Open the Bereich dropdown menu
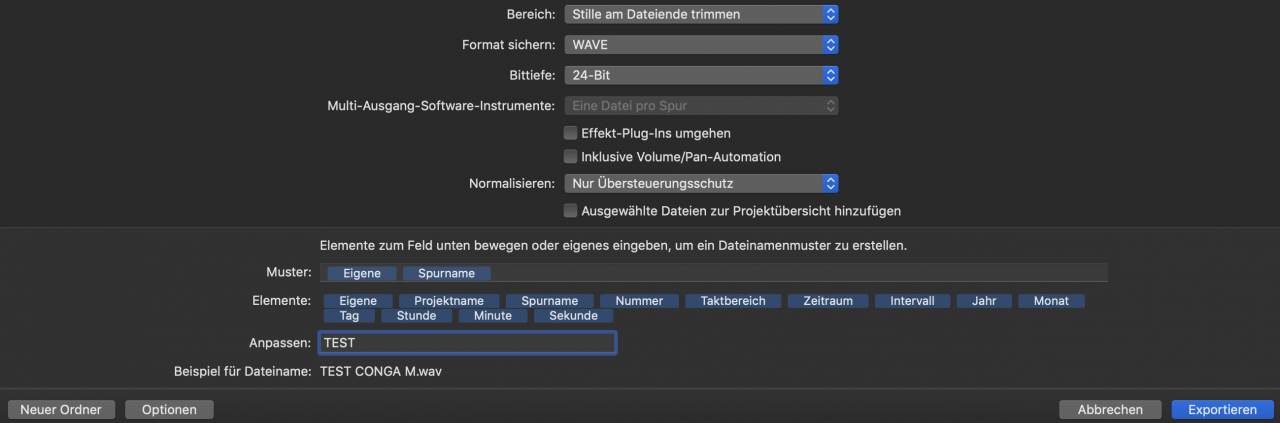 point(701,14)
